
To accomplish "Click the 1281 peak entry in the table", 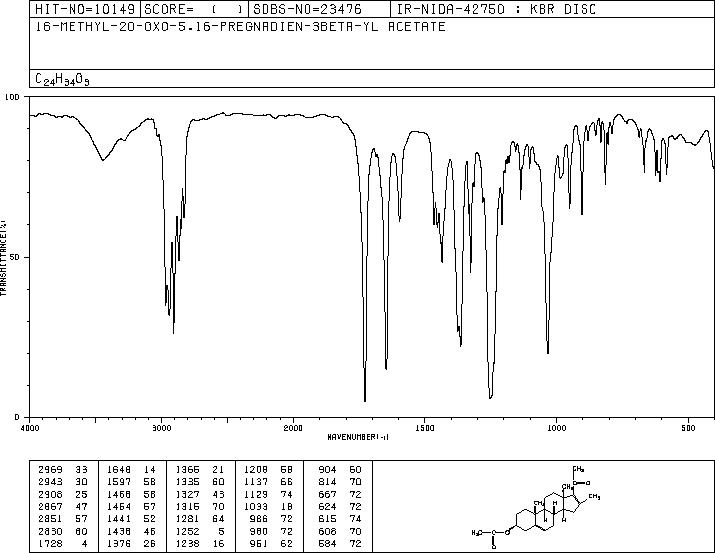I will (x=200, y=519).
